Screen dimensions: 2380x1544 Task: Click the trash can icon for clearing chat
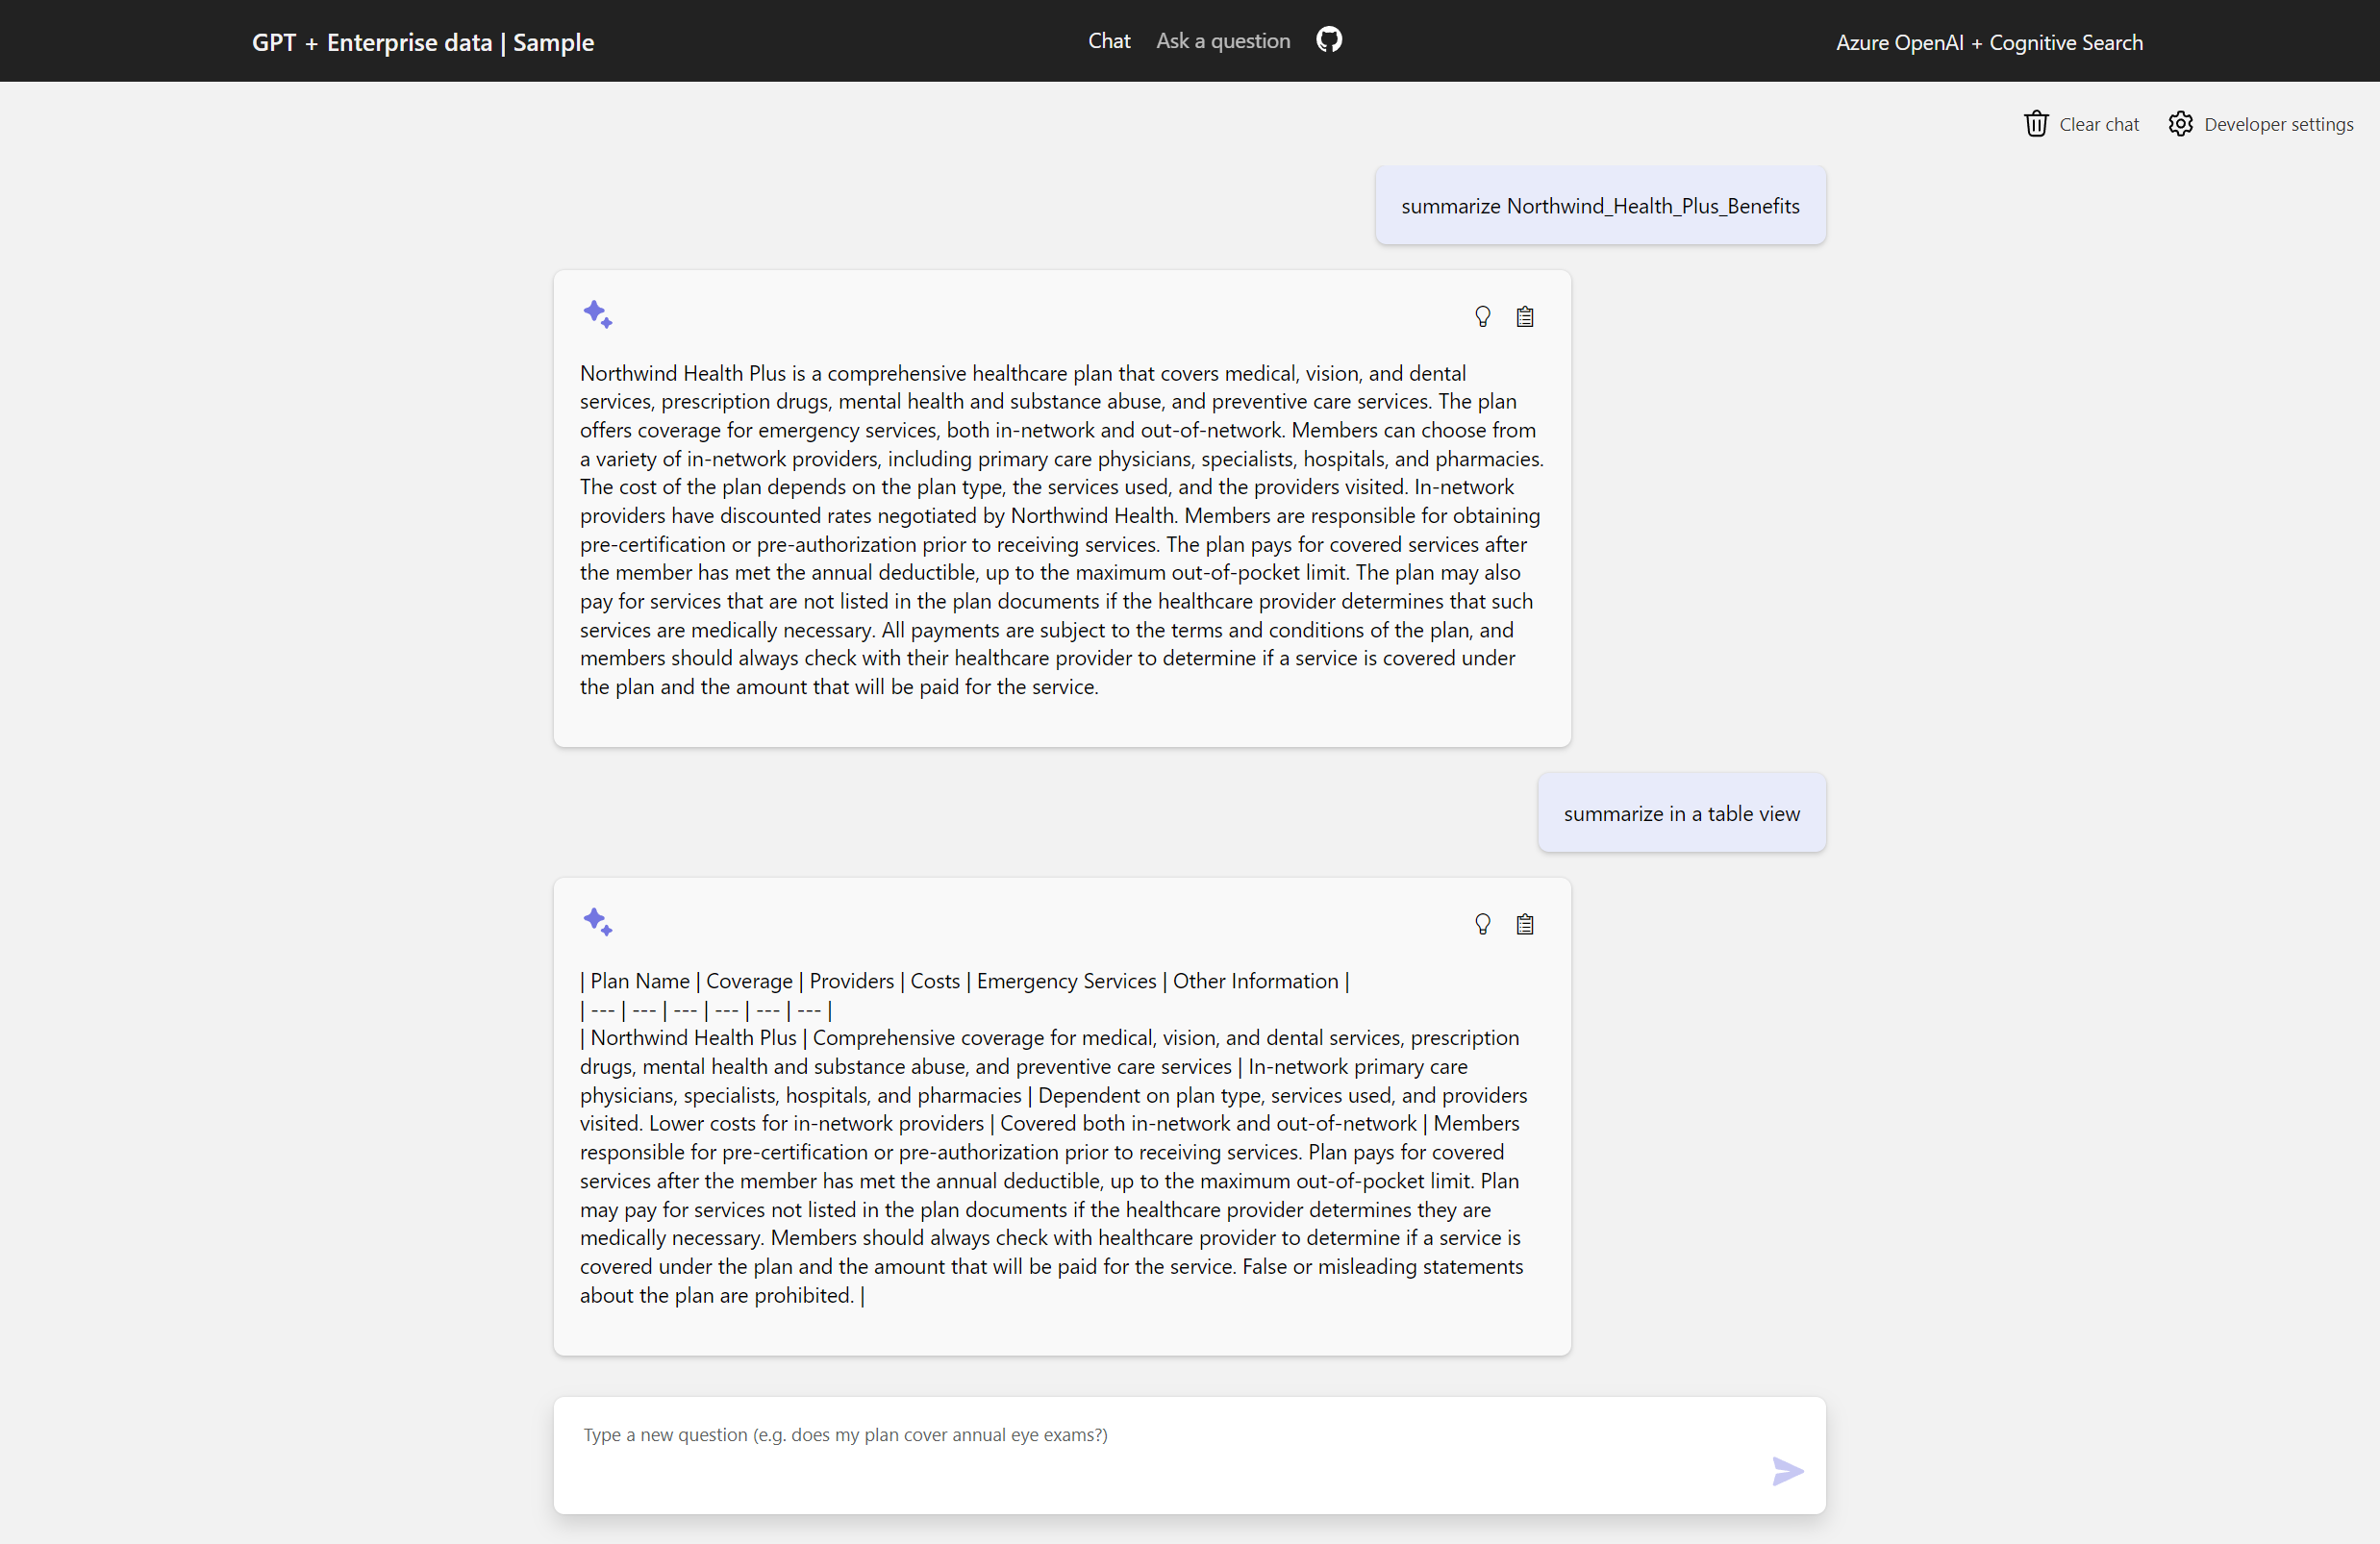tap(2036, 123)
